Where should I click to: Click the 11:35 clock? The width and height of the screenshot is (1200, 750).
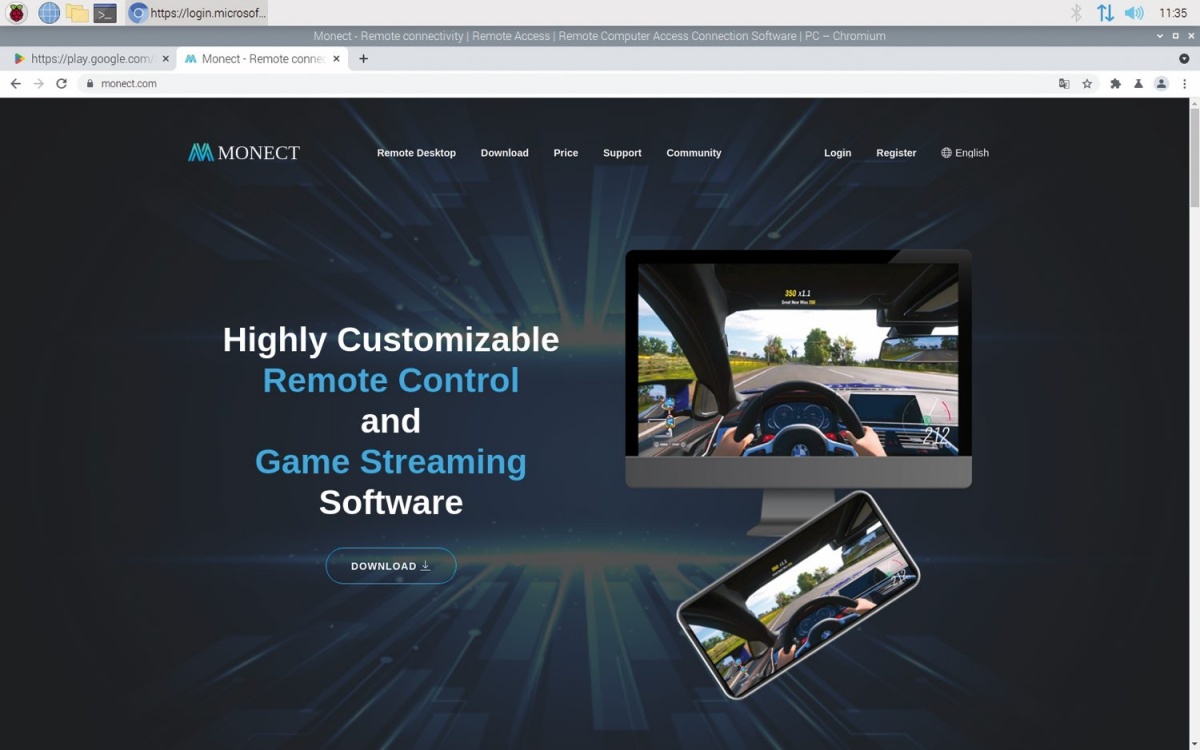click(1173, 13)
